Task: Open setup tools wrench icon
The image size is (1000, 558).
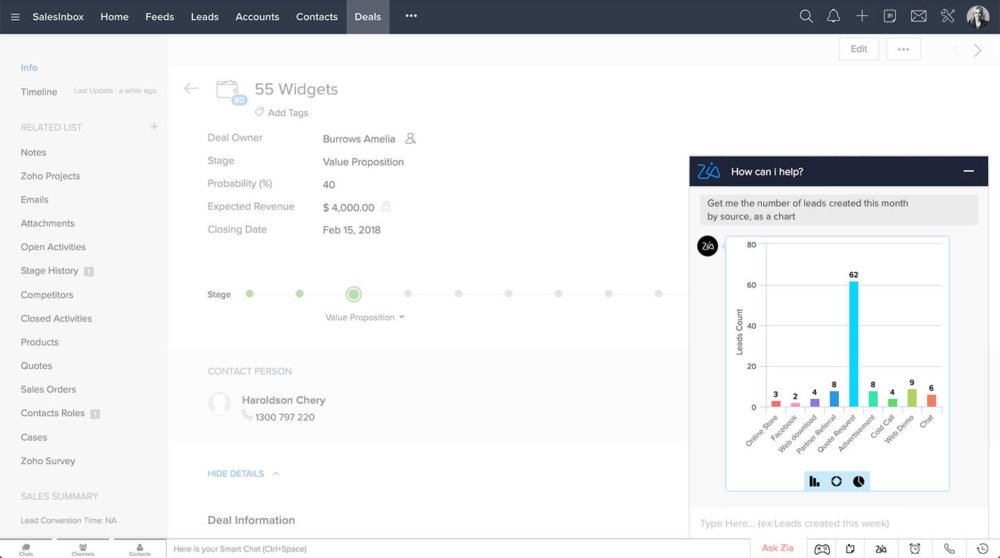Action: point(947,16)
